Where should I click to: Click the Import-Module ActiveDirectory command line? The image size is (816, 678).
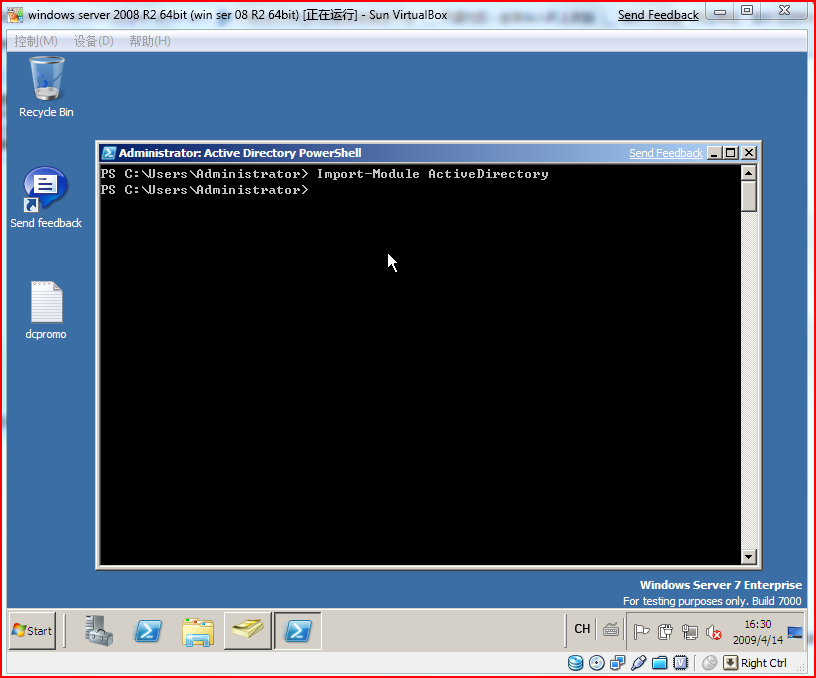(325, 174)
